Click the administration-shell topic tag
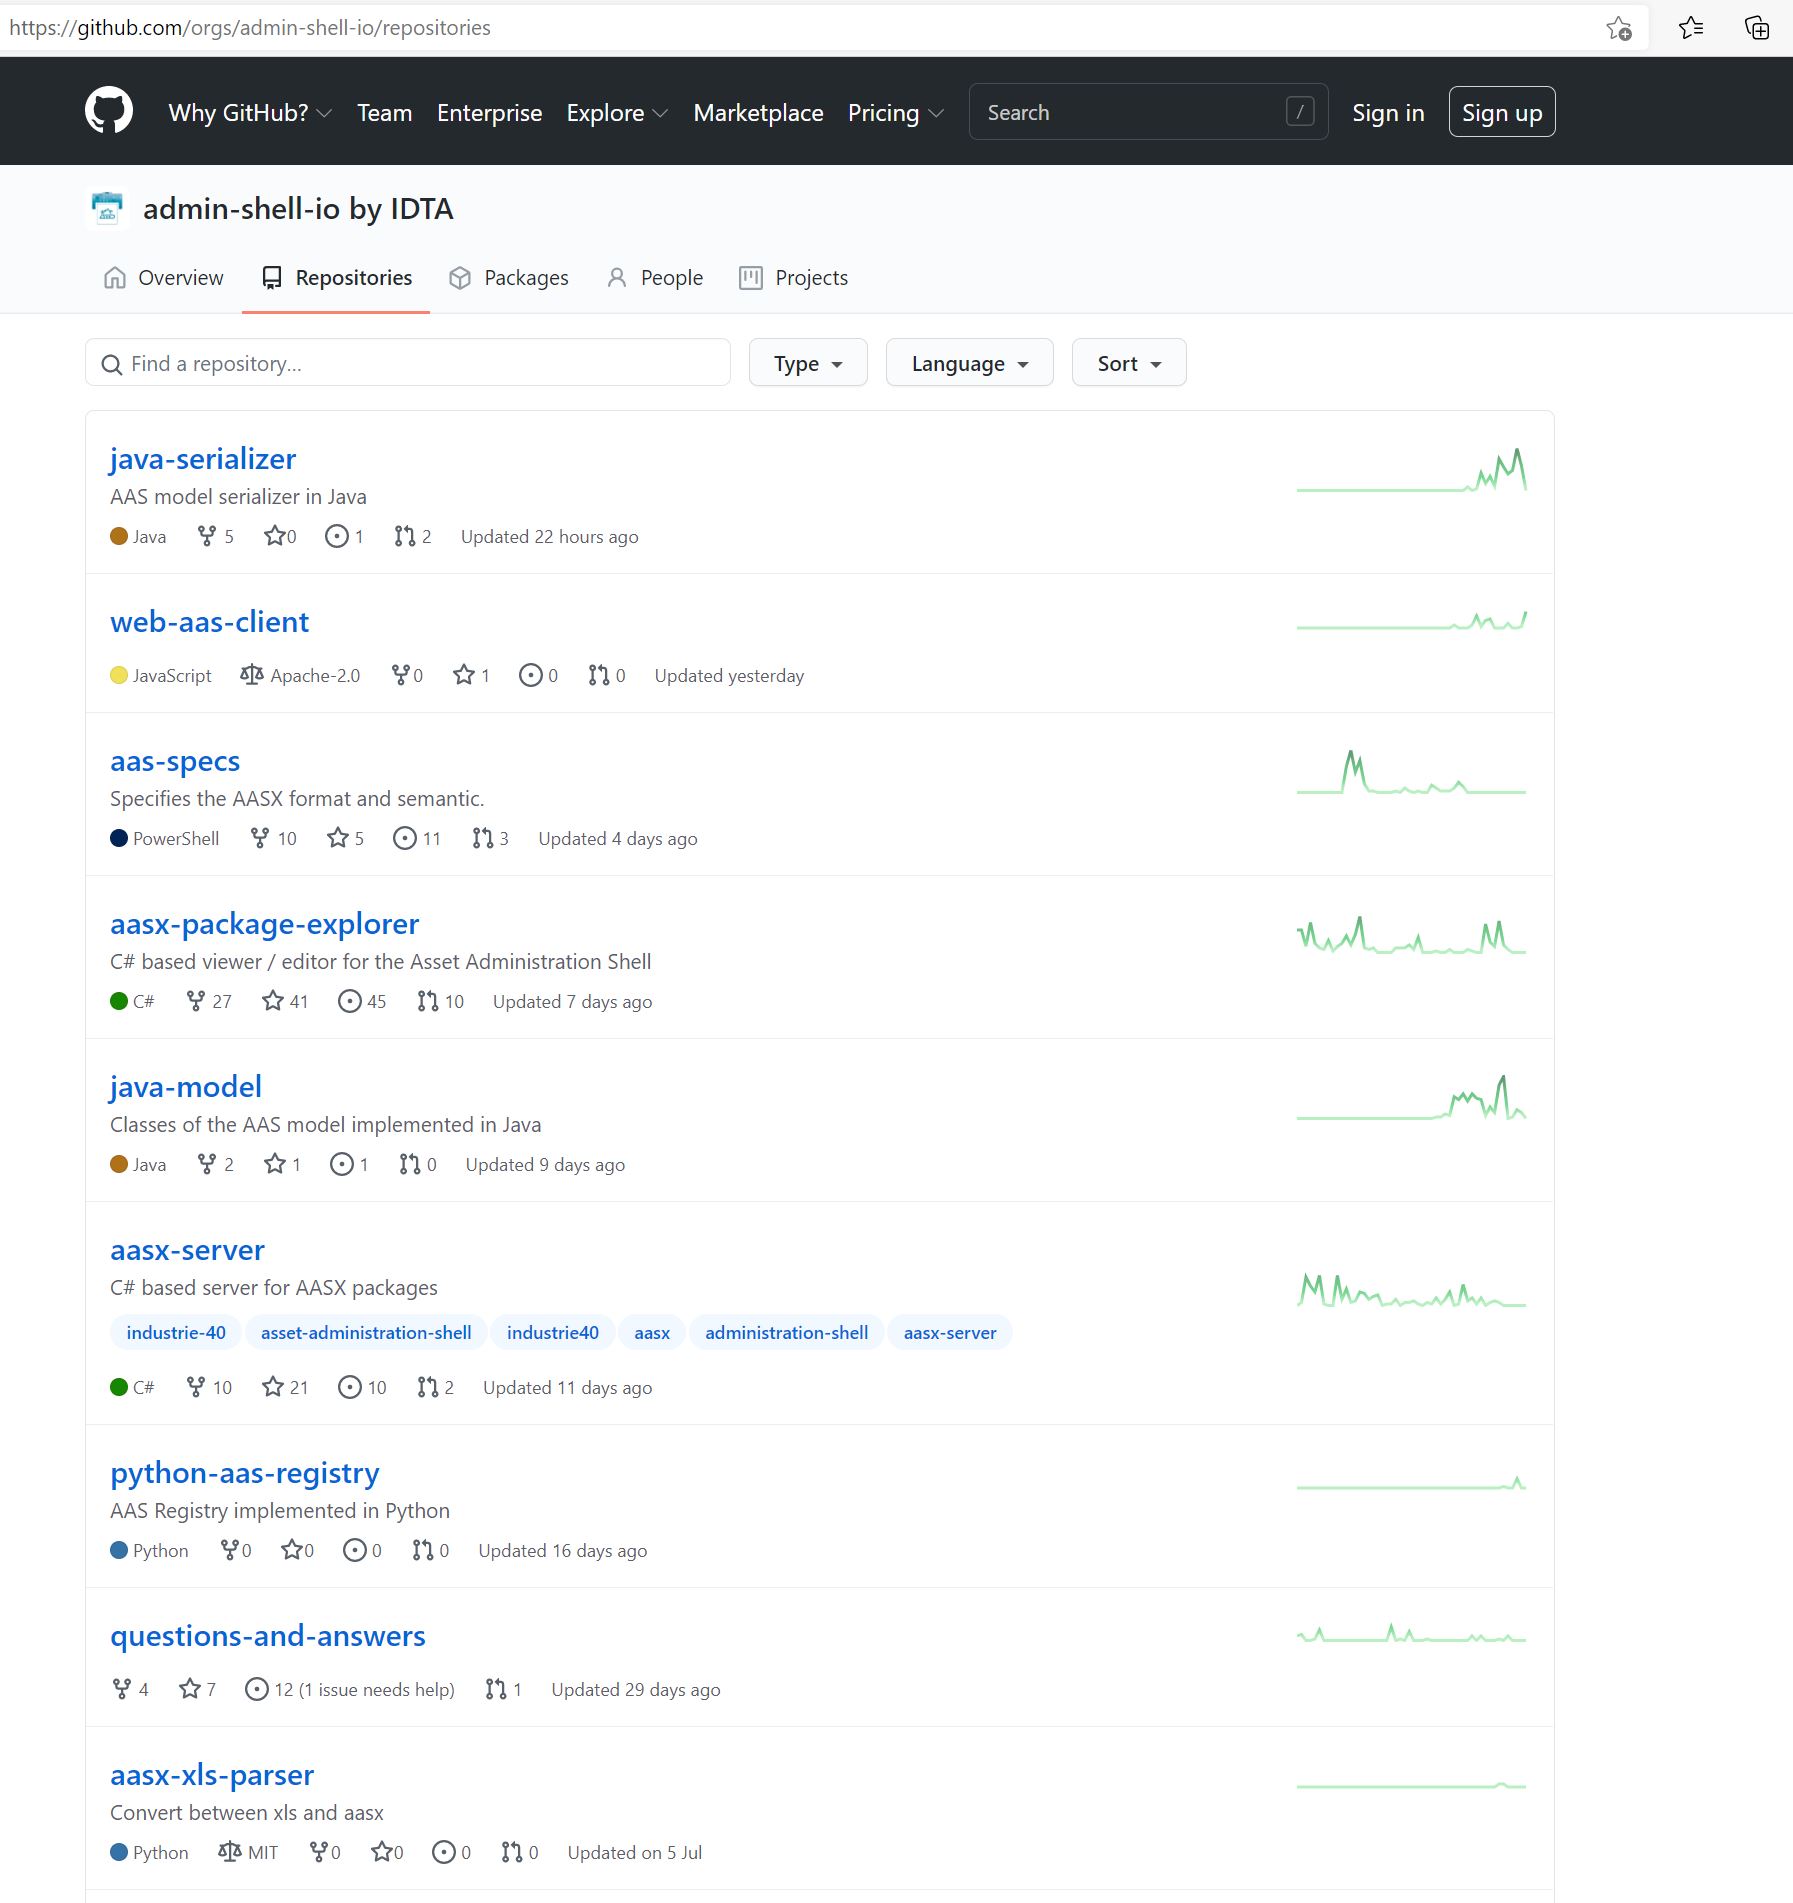This screenshot has height=1903, width=1793. (787, 1333)
